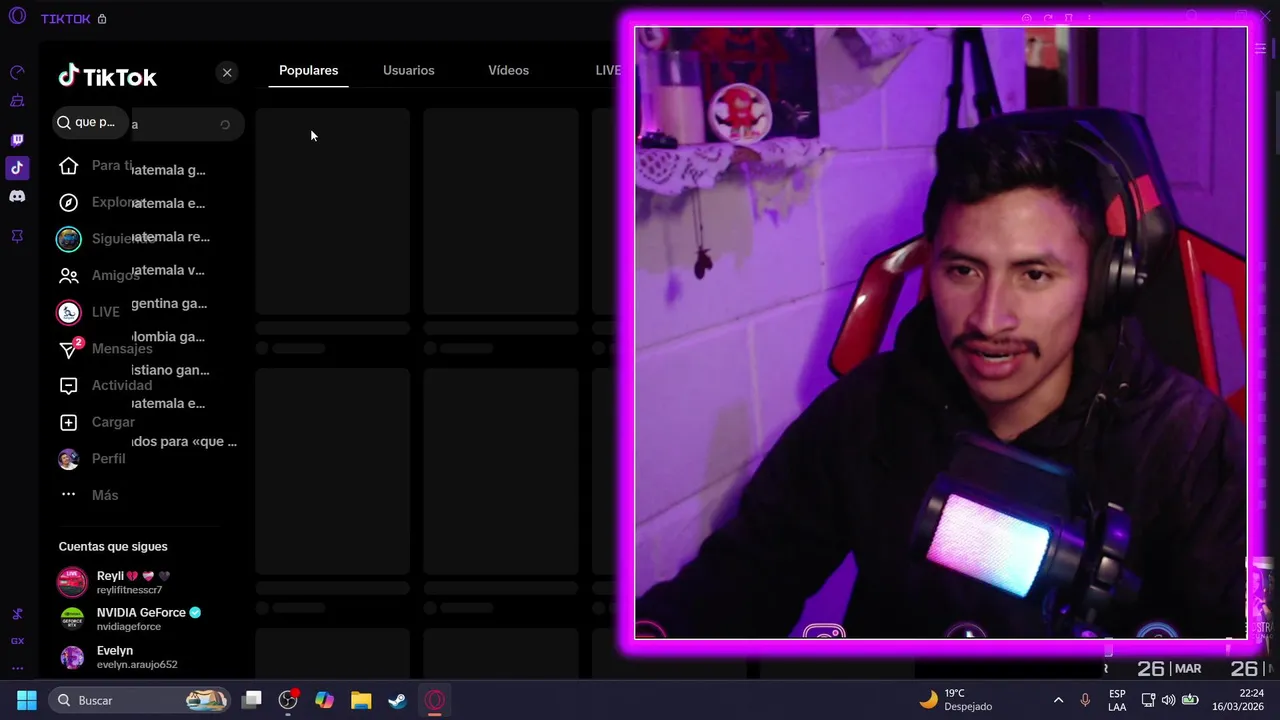The width and height of the screenshot is (1280, 720).
Task: Click the battery tray icon
Action: click(x=1190, y=700)
